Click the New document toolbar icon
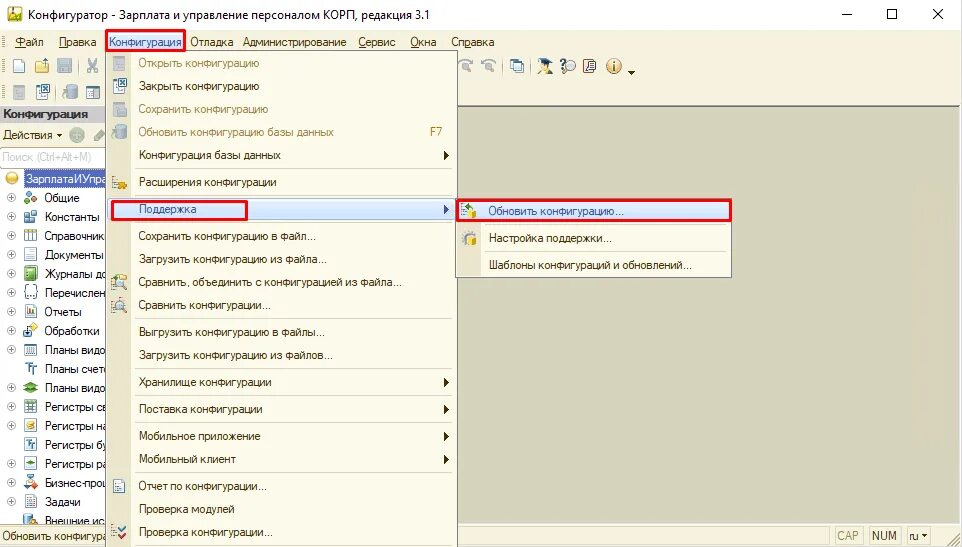 [19, 66]
